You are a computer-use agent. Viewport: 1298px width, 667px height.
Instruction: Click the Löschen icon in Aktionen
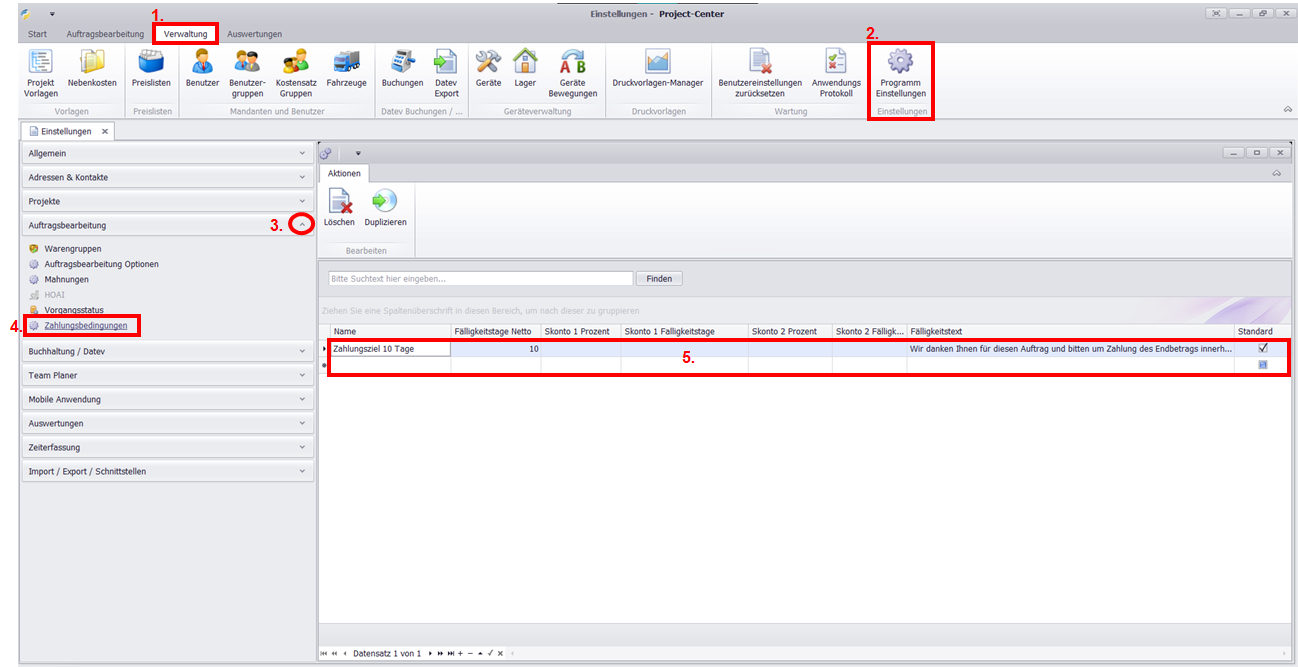pos(339,202)
